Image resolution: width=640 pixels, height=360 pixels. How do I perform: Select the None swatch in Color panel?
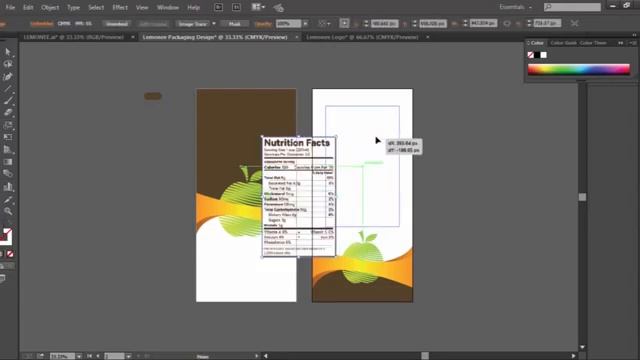(531, 55)
